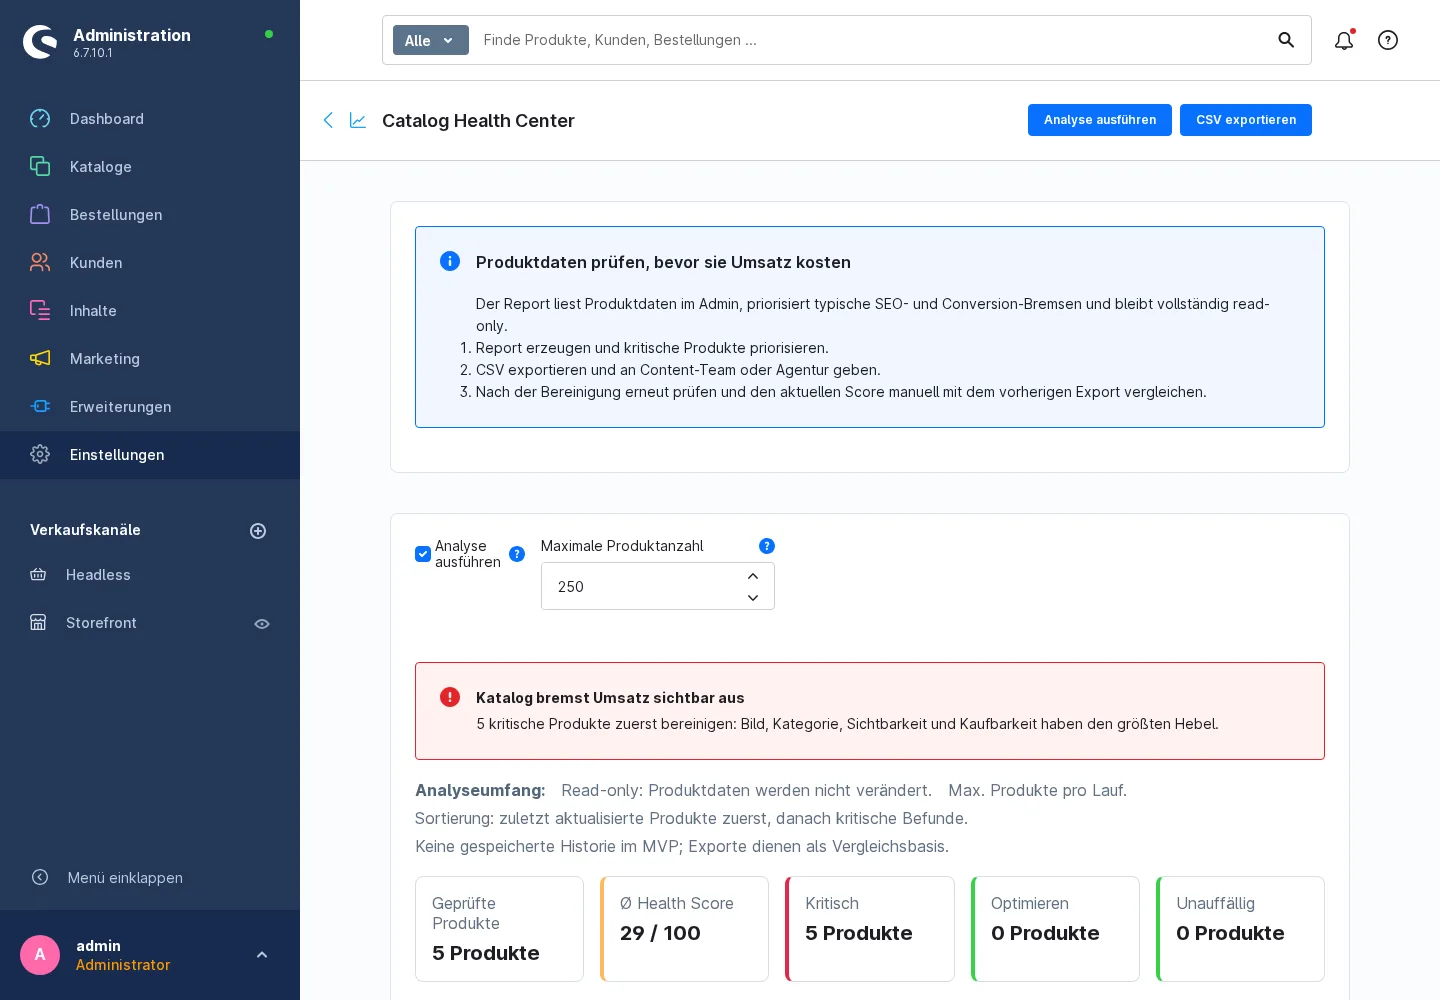This screenshot has height=1000, width=1440.
Task: Uncheck the Analyse ausführen checkbox
Action: (x=423, y=554)
